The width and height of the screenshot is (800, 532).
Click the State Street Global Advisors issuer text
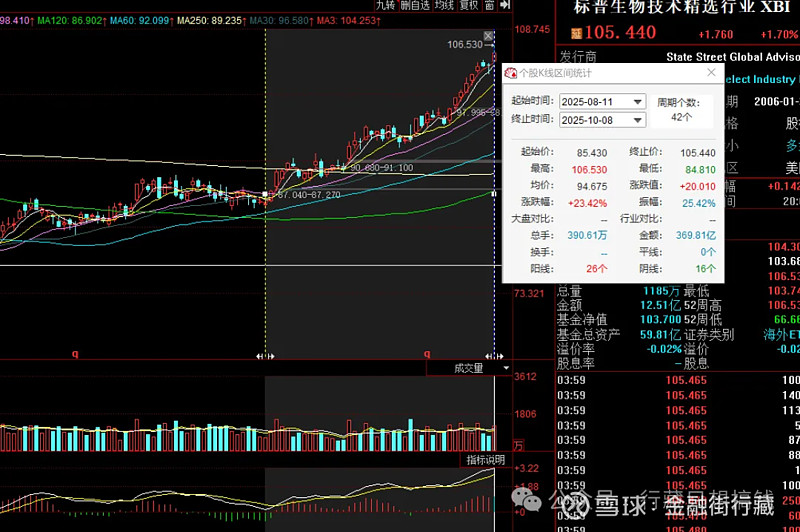pyautogui.click(x=733, y=57)
